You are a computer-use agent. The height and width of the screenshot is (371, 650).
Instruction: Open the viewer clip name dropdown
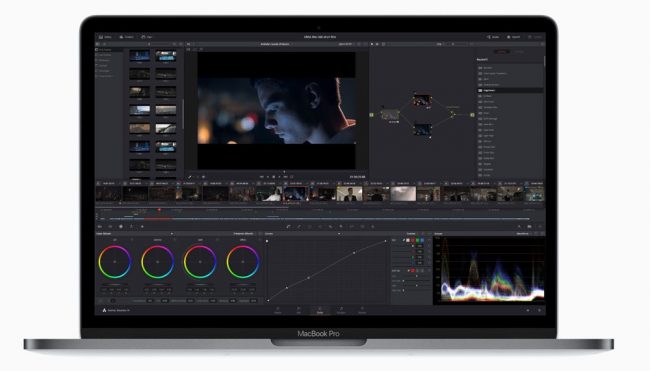(x=275, y=44)
